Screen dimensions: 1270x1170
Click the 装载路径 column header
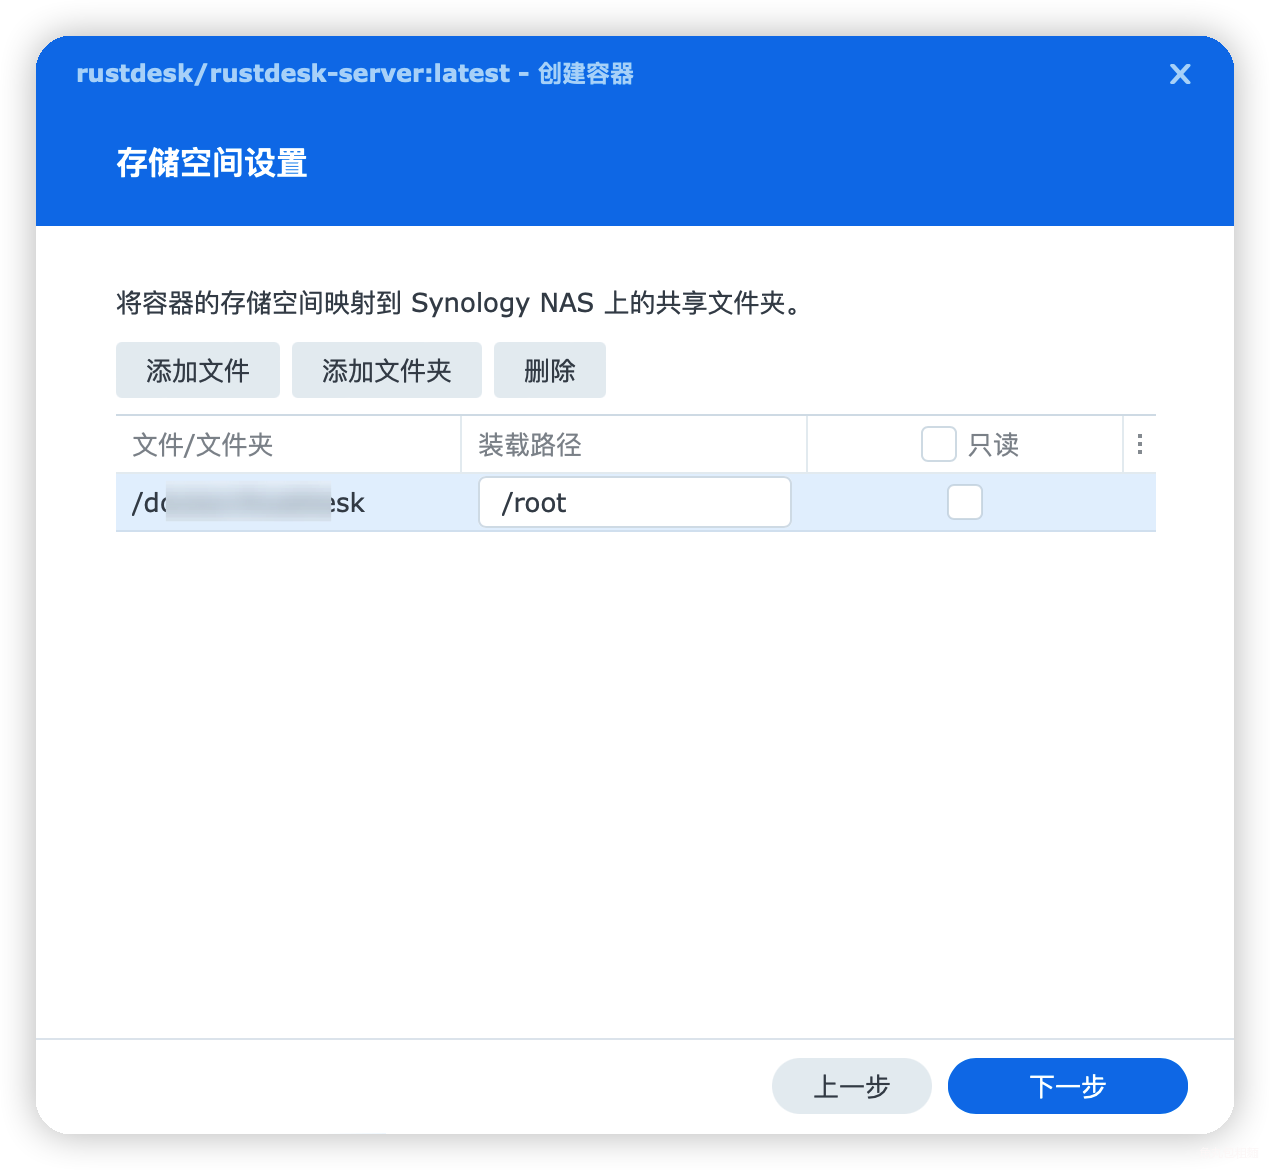(528, 444)
